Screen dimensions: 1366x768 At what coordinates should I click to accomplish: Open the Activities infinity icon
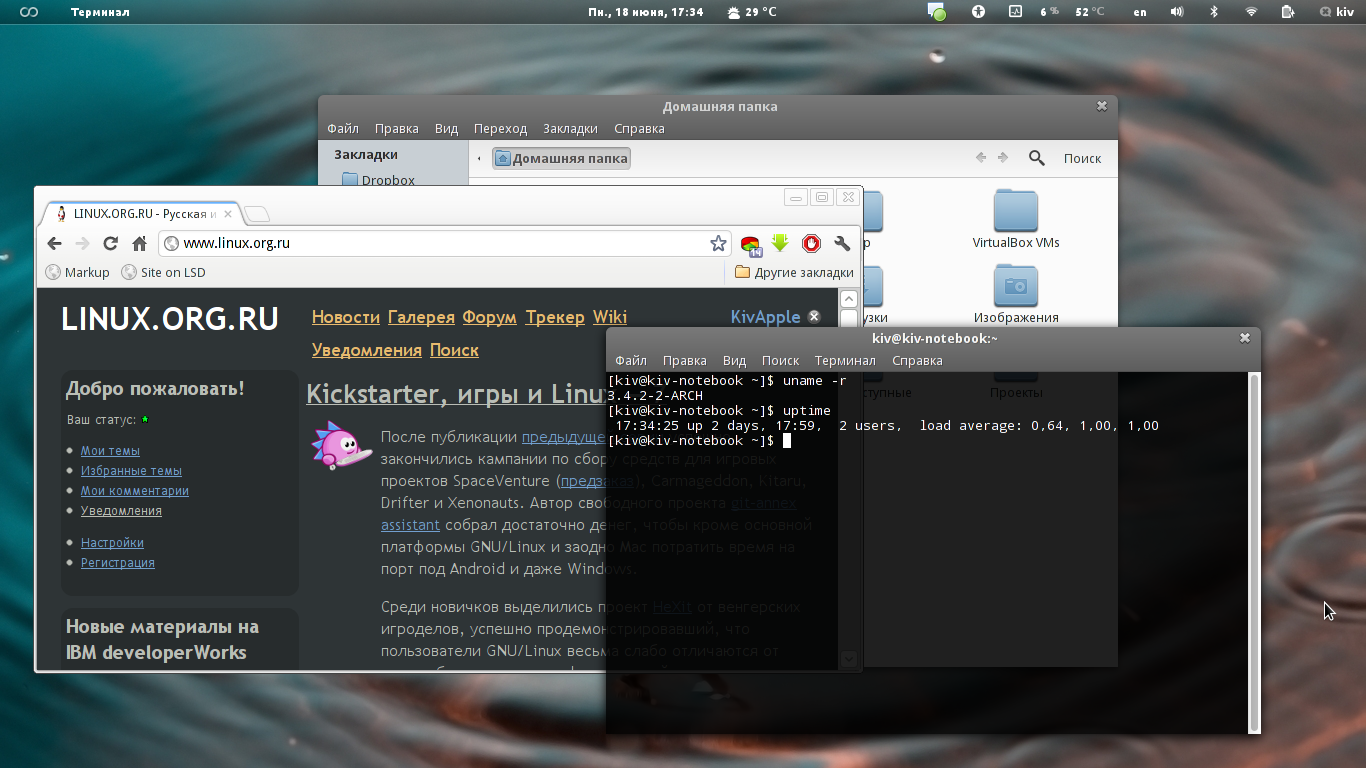[x=30, y=12]
